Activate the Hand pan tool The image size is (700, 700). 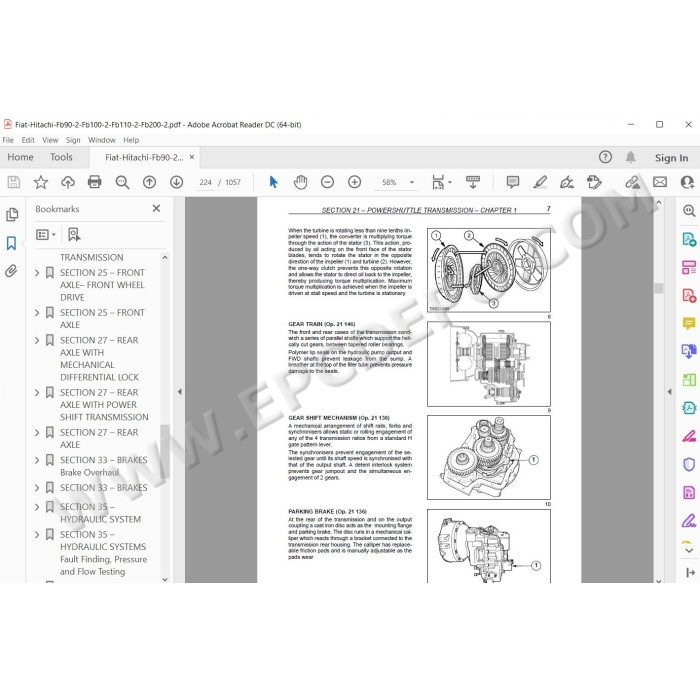[300, 182]
